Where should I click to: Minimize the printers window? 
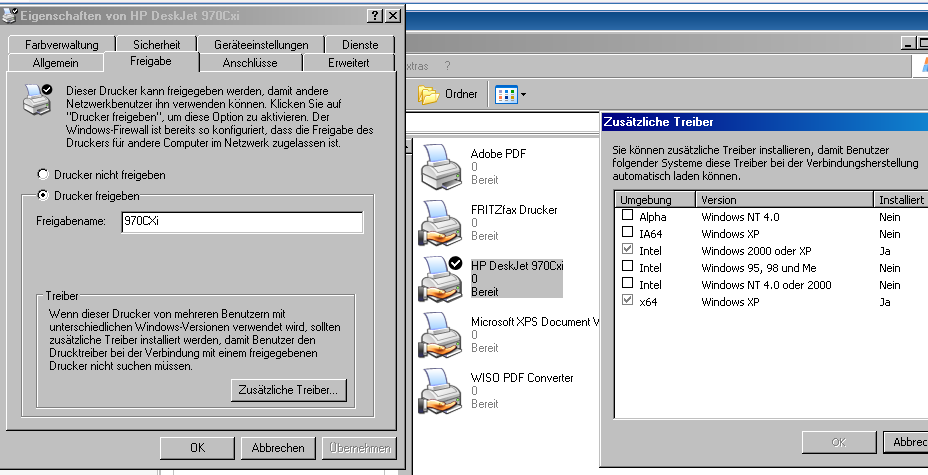[908, 43]
